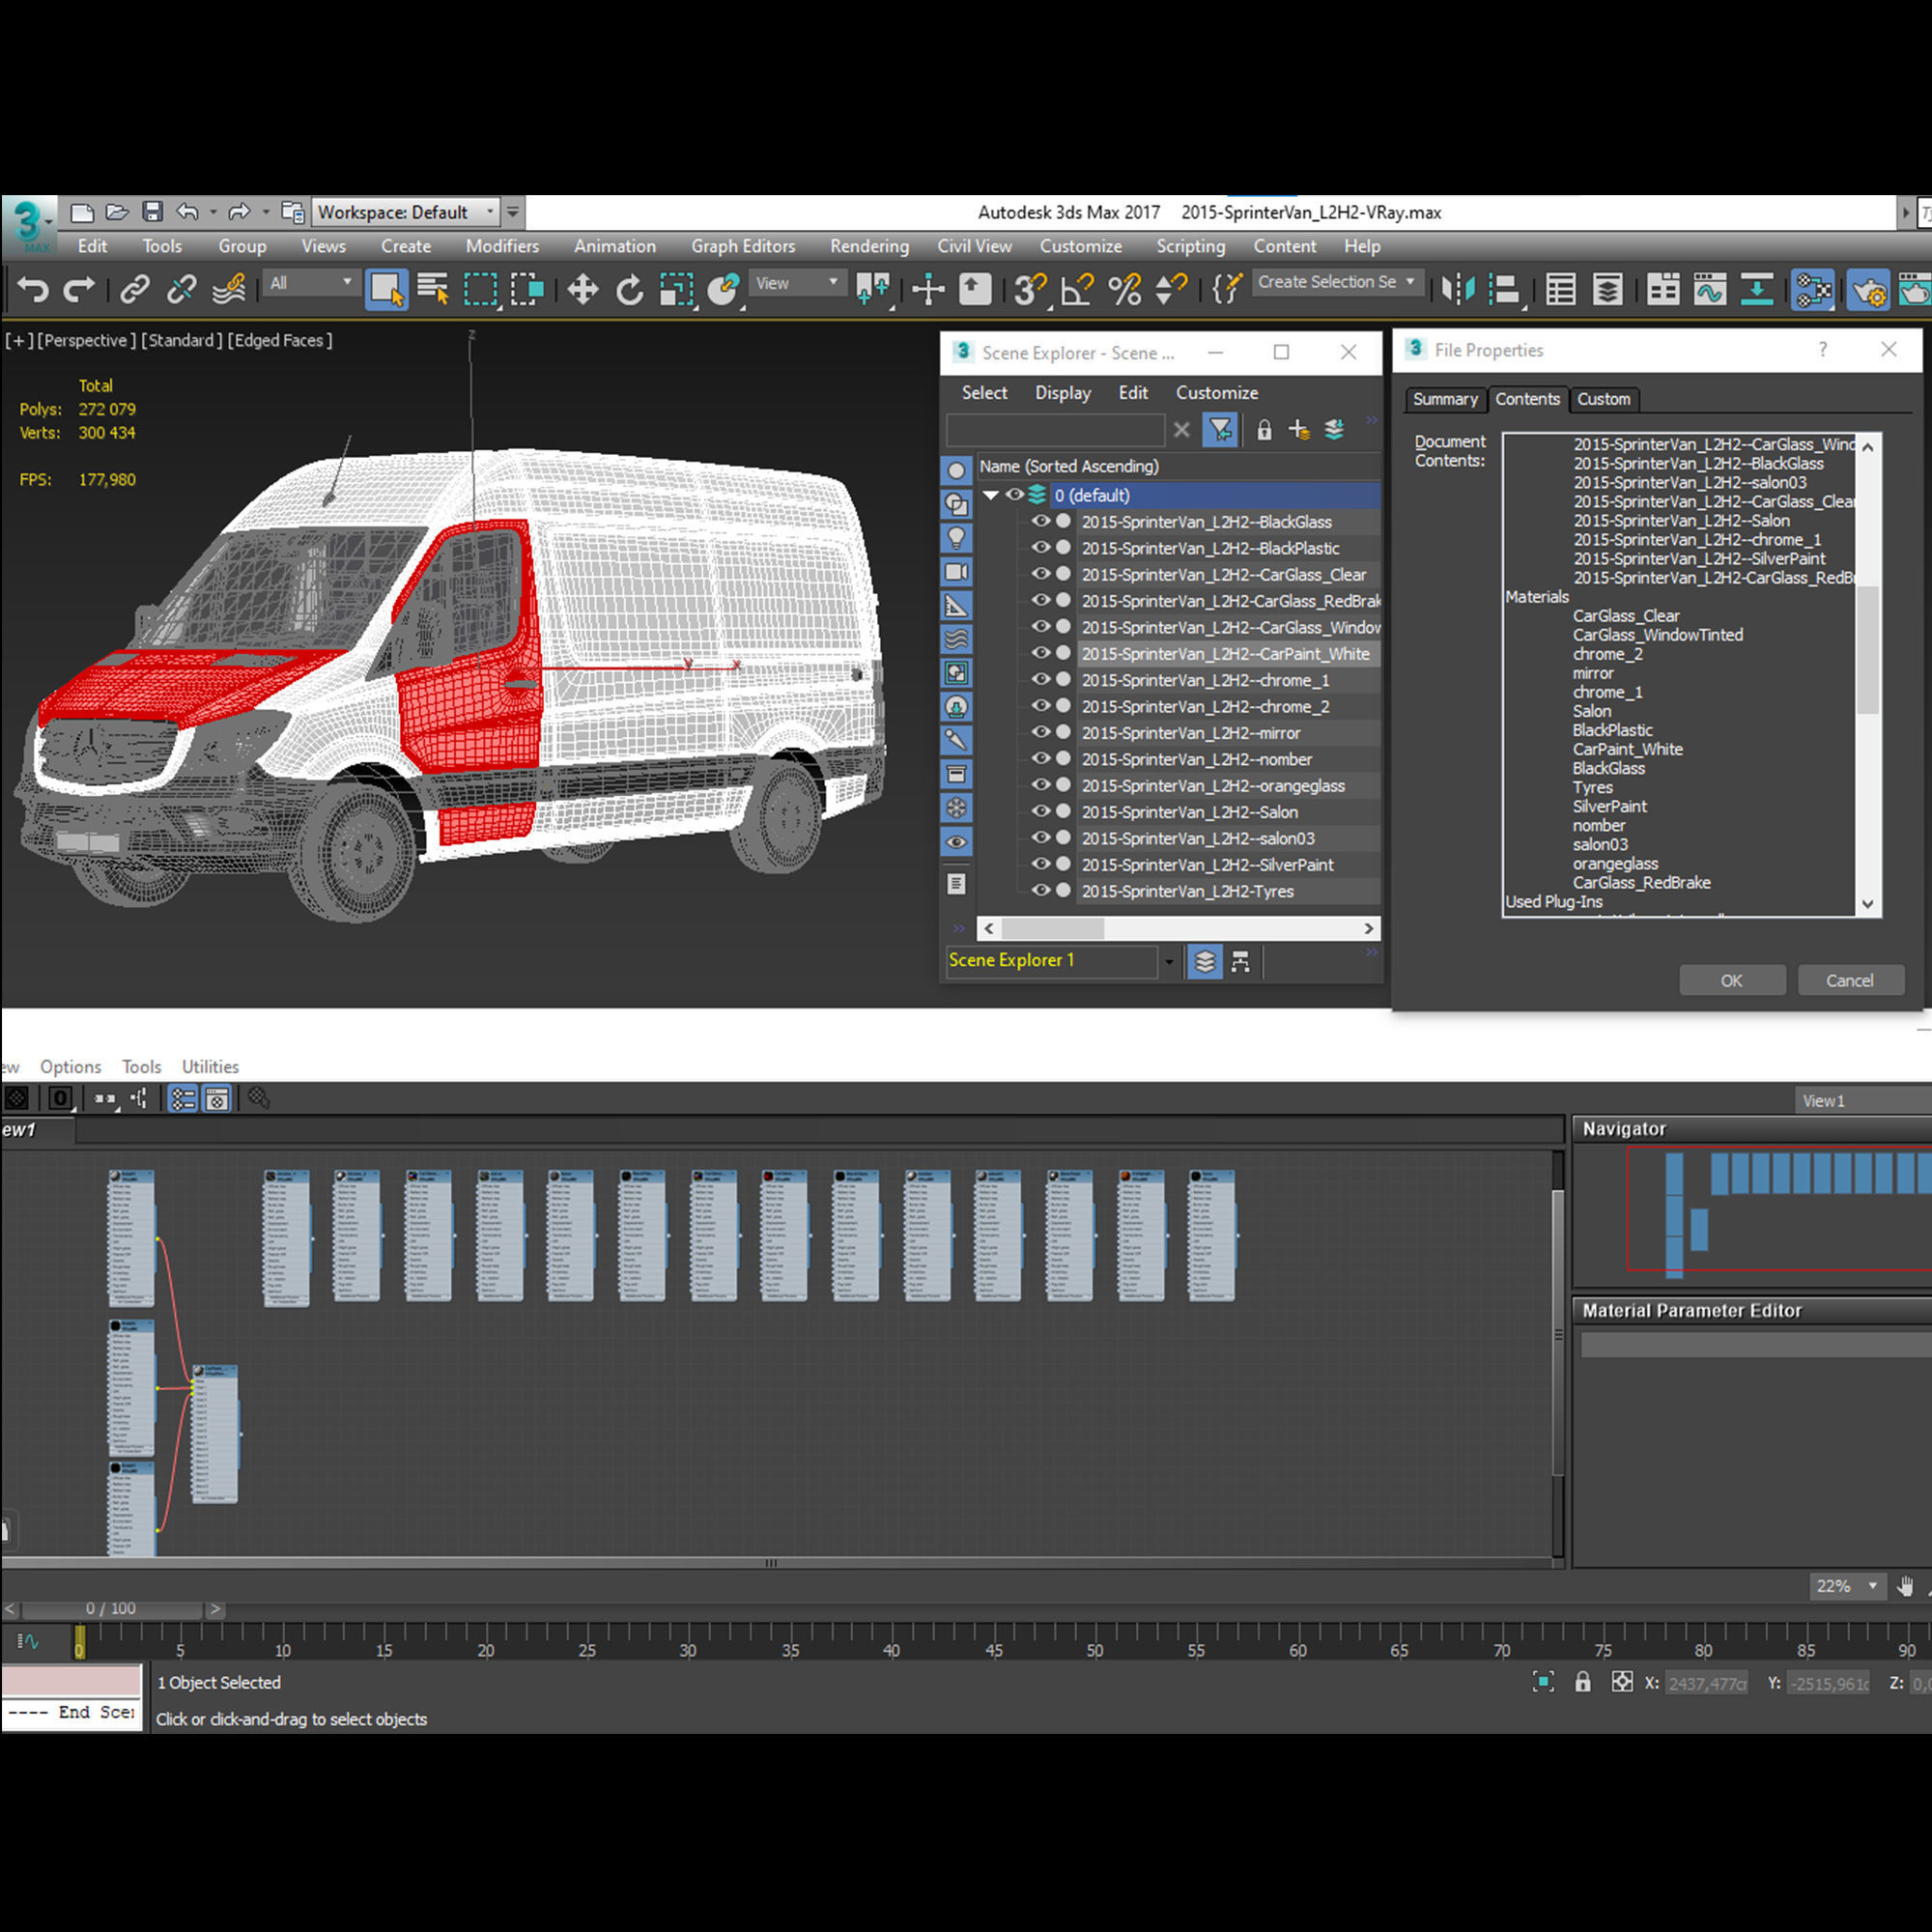1932x1932 pixels.
Task: Open the Render Setup teapot icon
Action: (1868, 290)
